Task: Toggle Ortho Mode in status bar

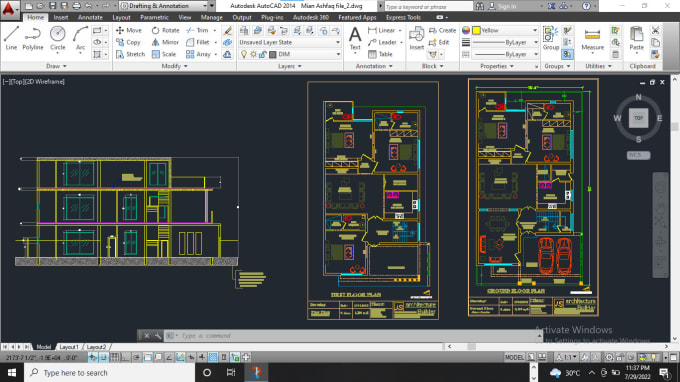Action: coord(125,357)
